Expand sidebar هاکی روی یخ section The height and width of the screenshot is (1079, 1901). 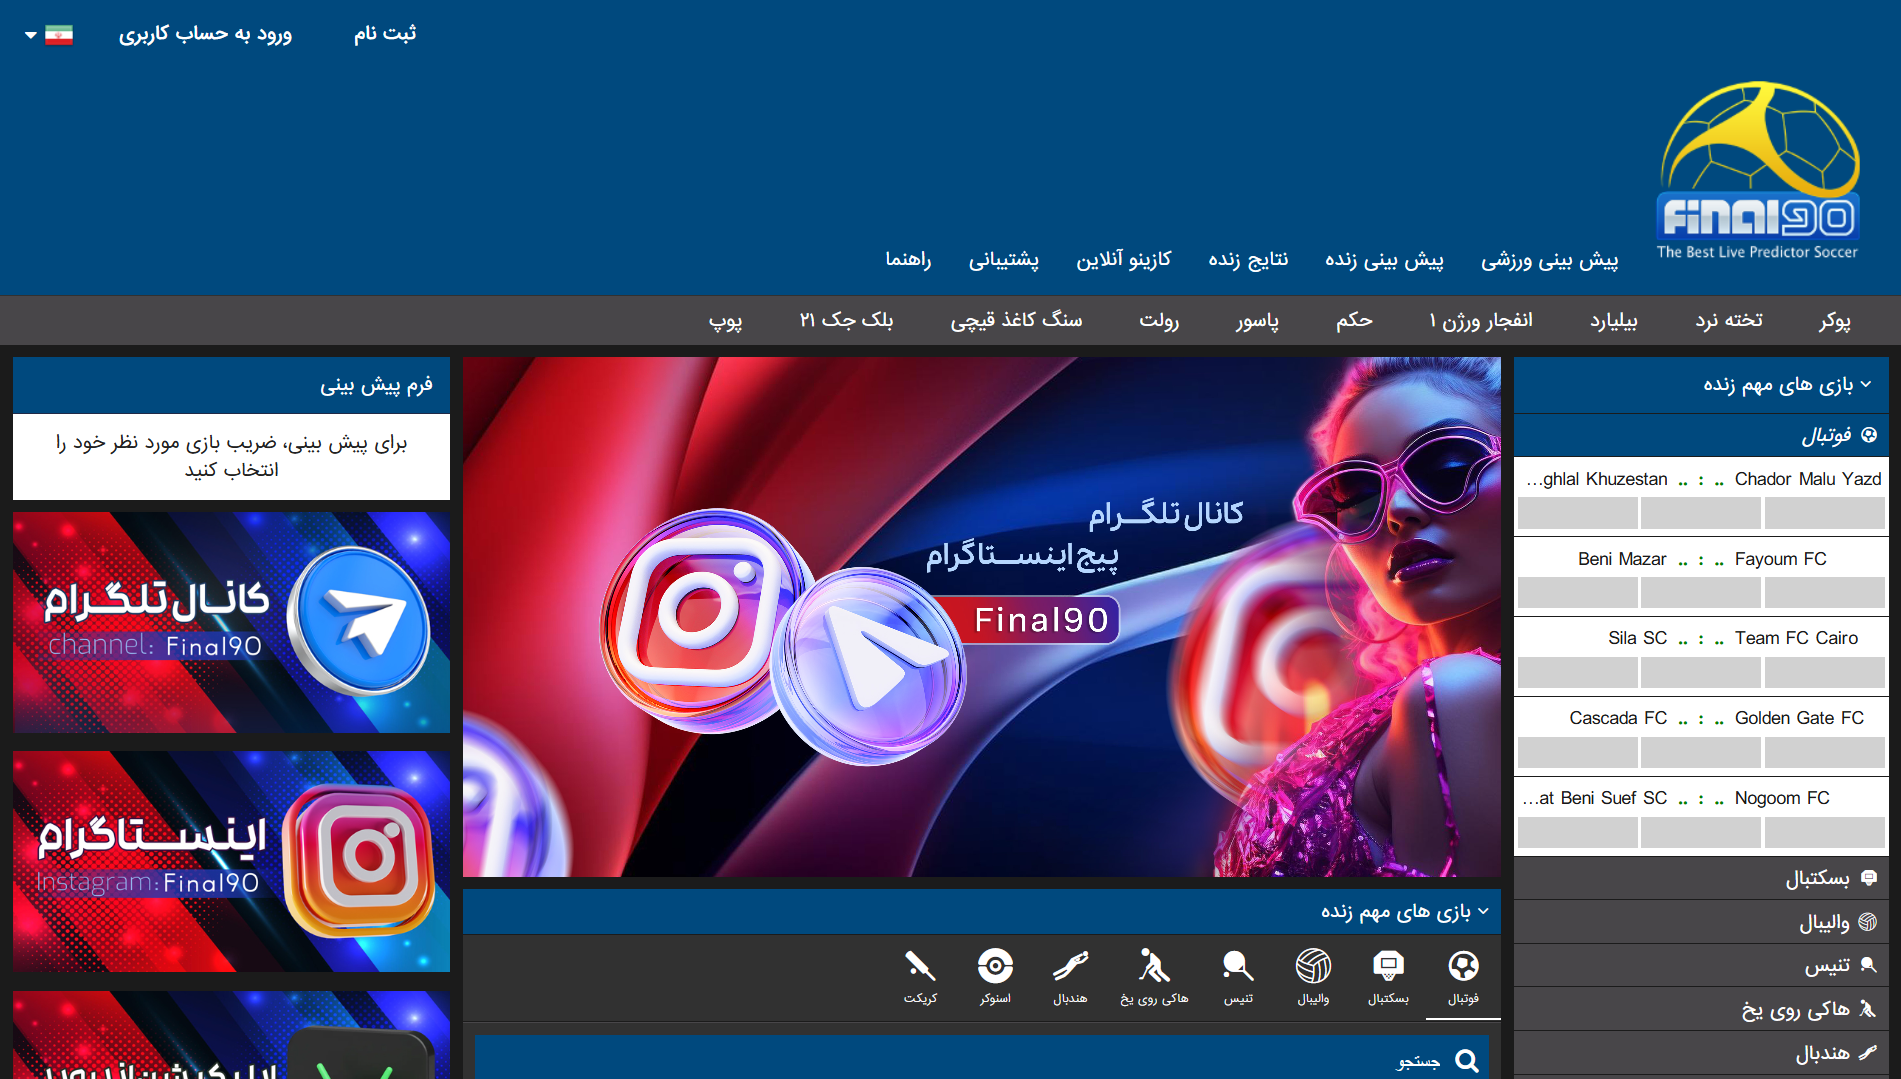point(1701,1010)
